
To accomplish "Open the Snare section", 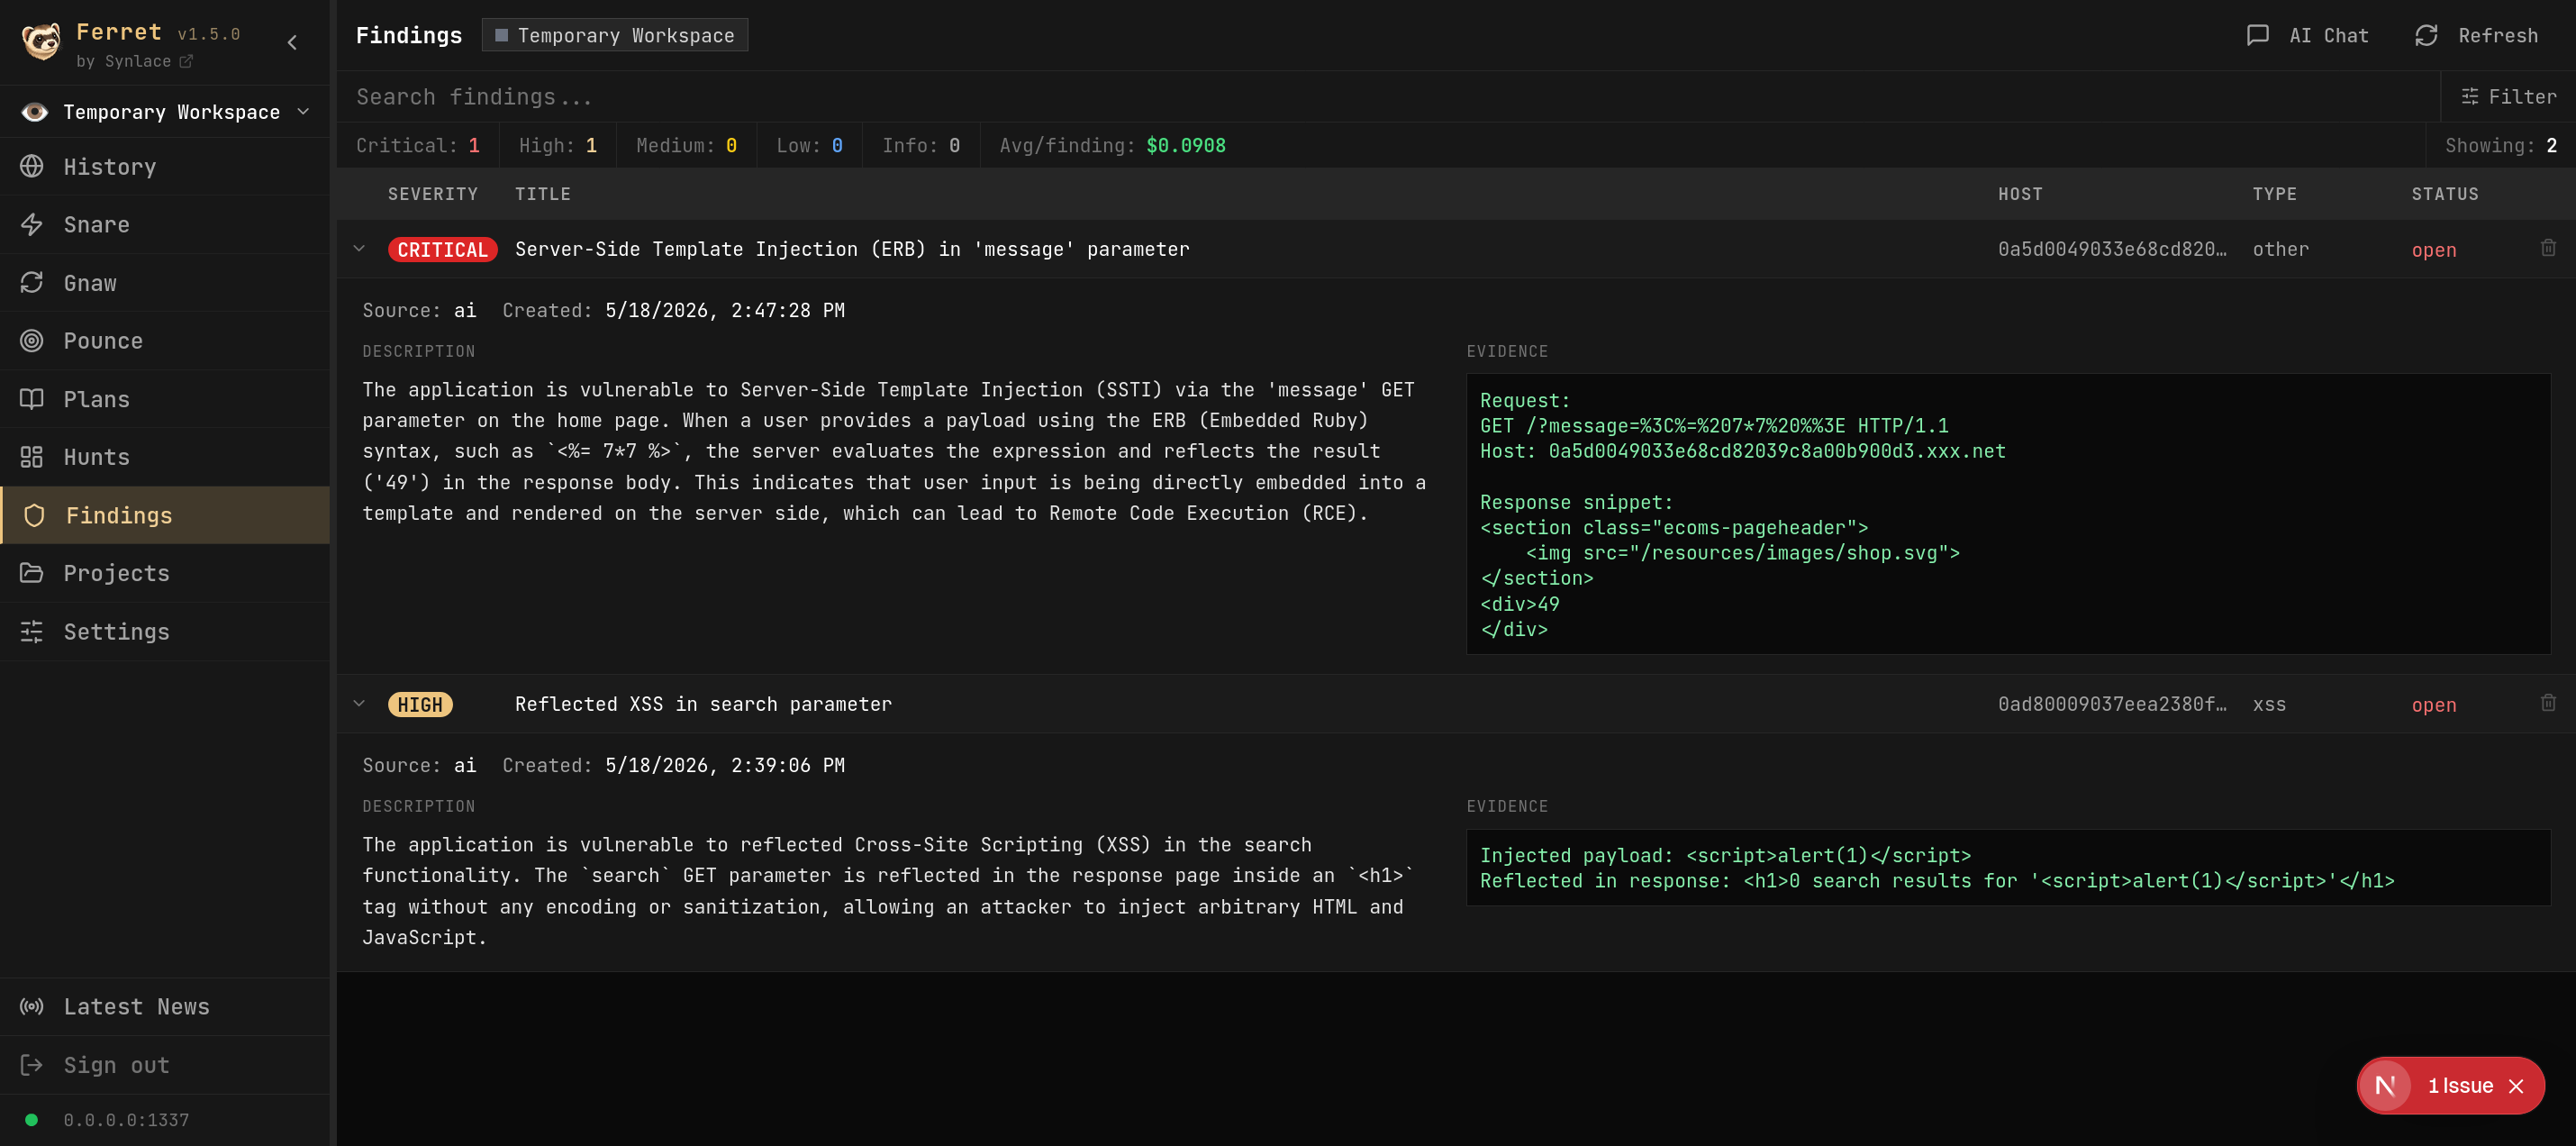I will (165, 224).
